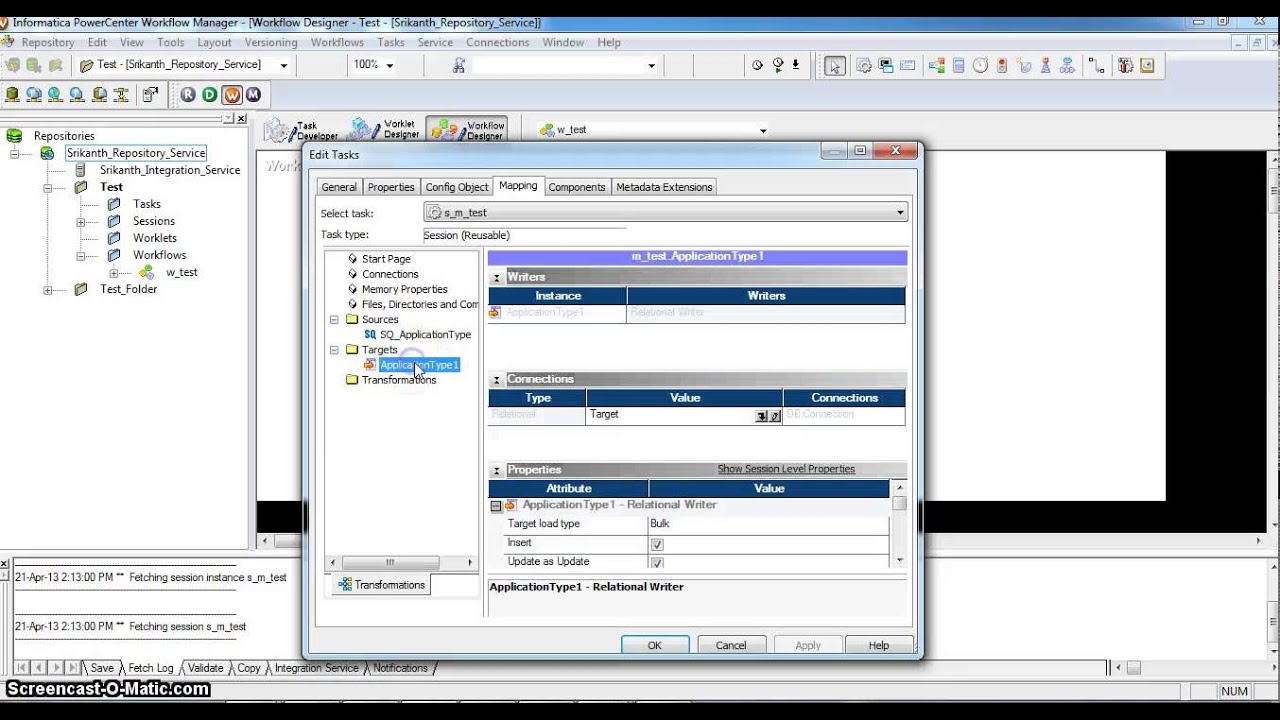Expand the Sessions node in the repository tree

[80, 221]
